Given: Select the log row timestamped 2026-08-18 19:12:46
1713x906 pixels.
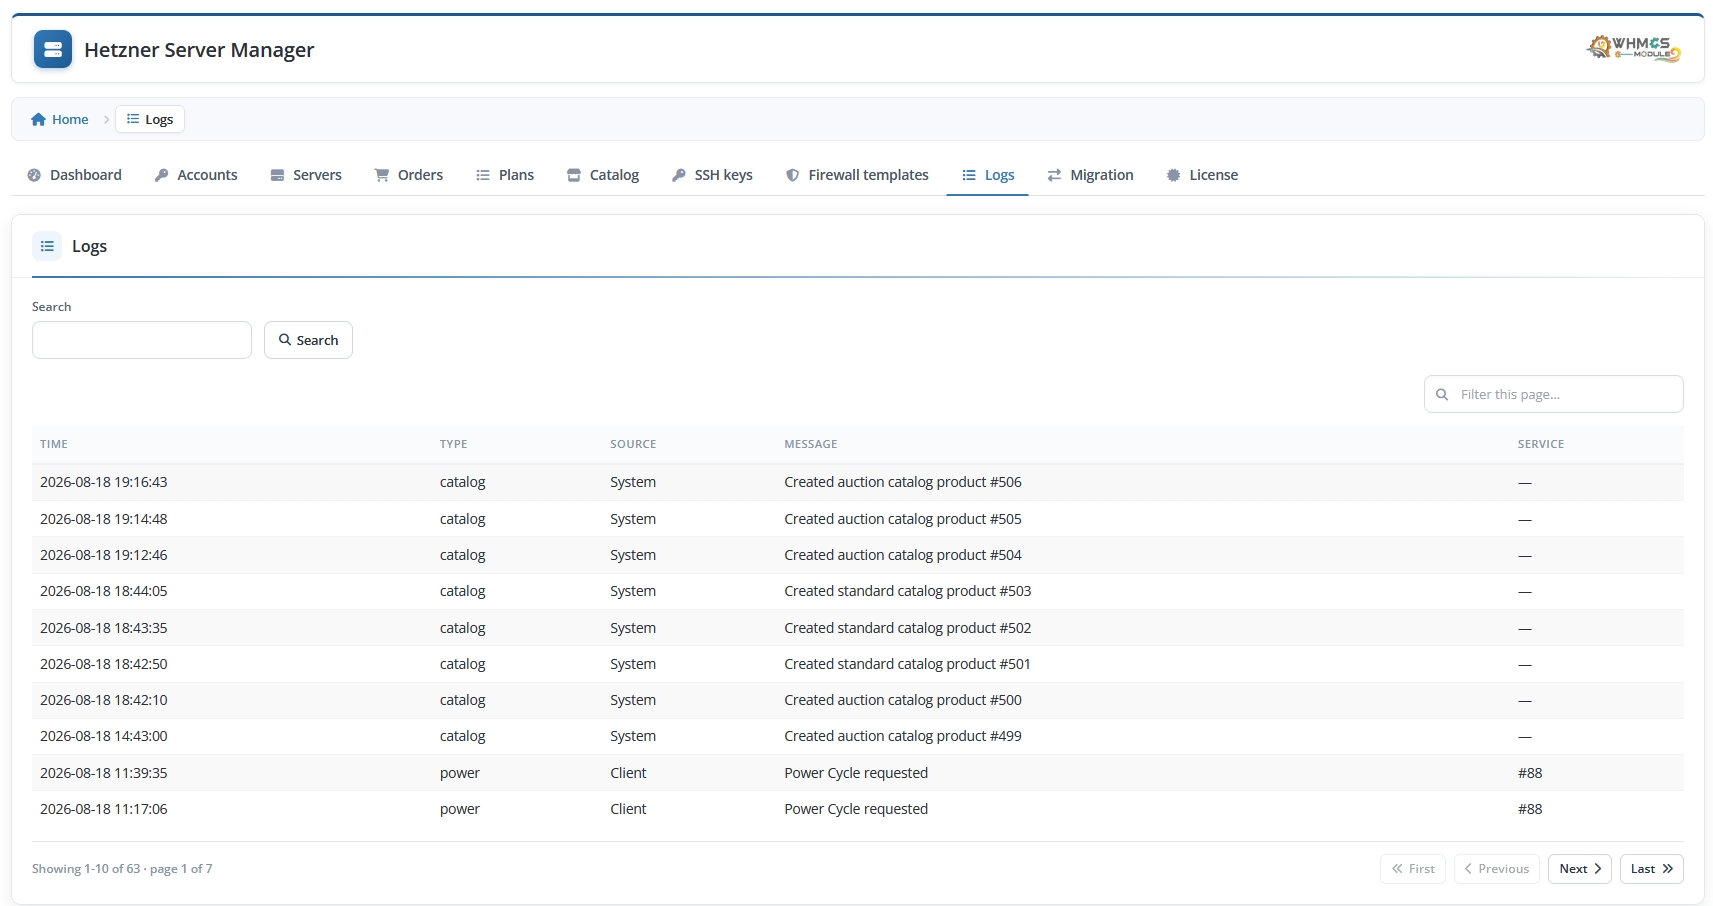Looking at the screenshot, I should point(858,555).
